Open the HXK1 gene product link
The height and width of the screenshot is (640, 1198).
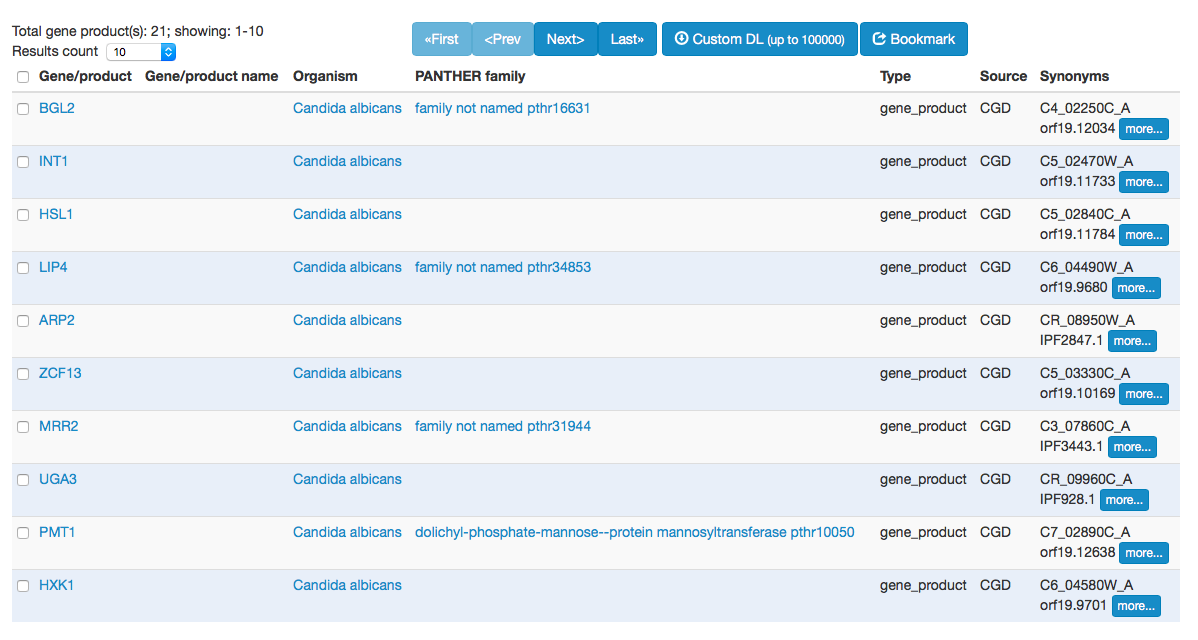point(57,585)
